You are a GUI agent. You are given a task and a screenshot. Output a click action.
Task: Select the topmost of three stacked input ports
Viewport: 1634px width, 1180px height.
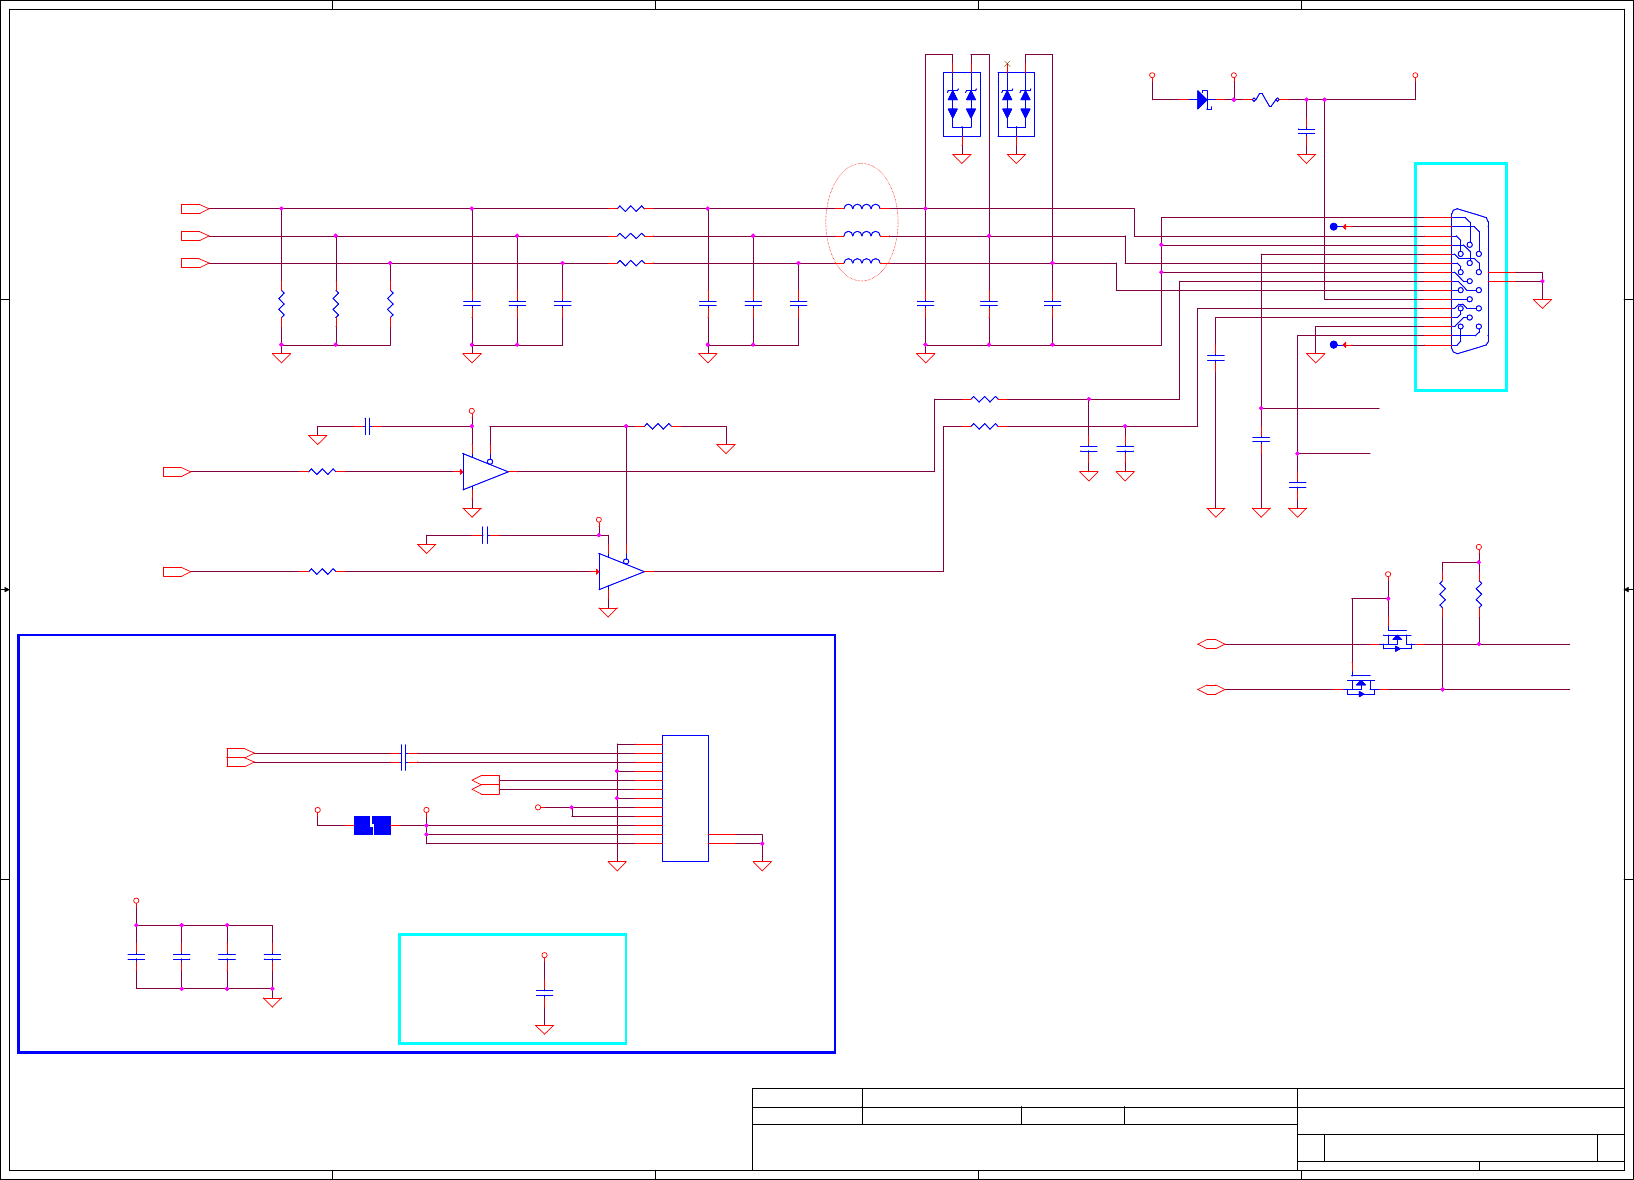[195, 209]
